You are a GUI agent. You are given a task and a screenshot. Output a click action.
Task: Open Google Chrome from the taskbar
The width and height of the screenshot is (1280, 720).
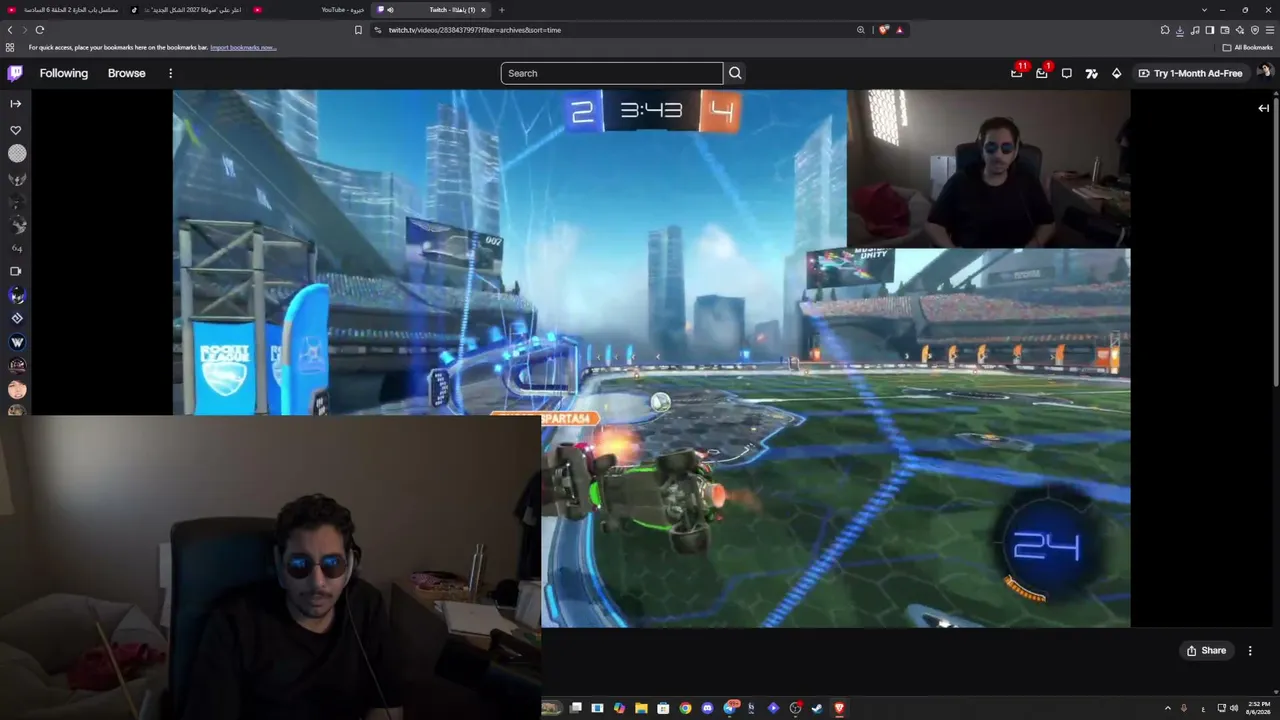point(685,708)
